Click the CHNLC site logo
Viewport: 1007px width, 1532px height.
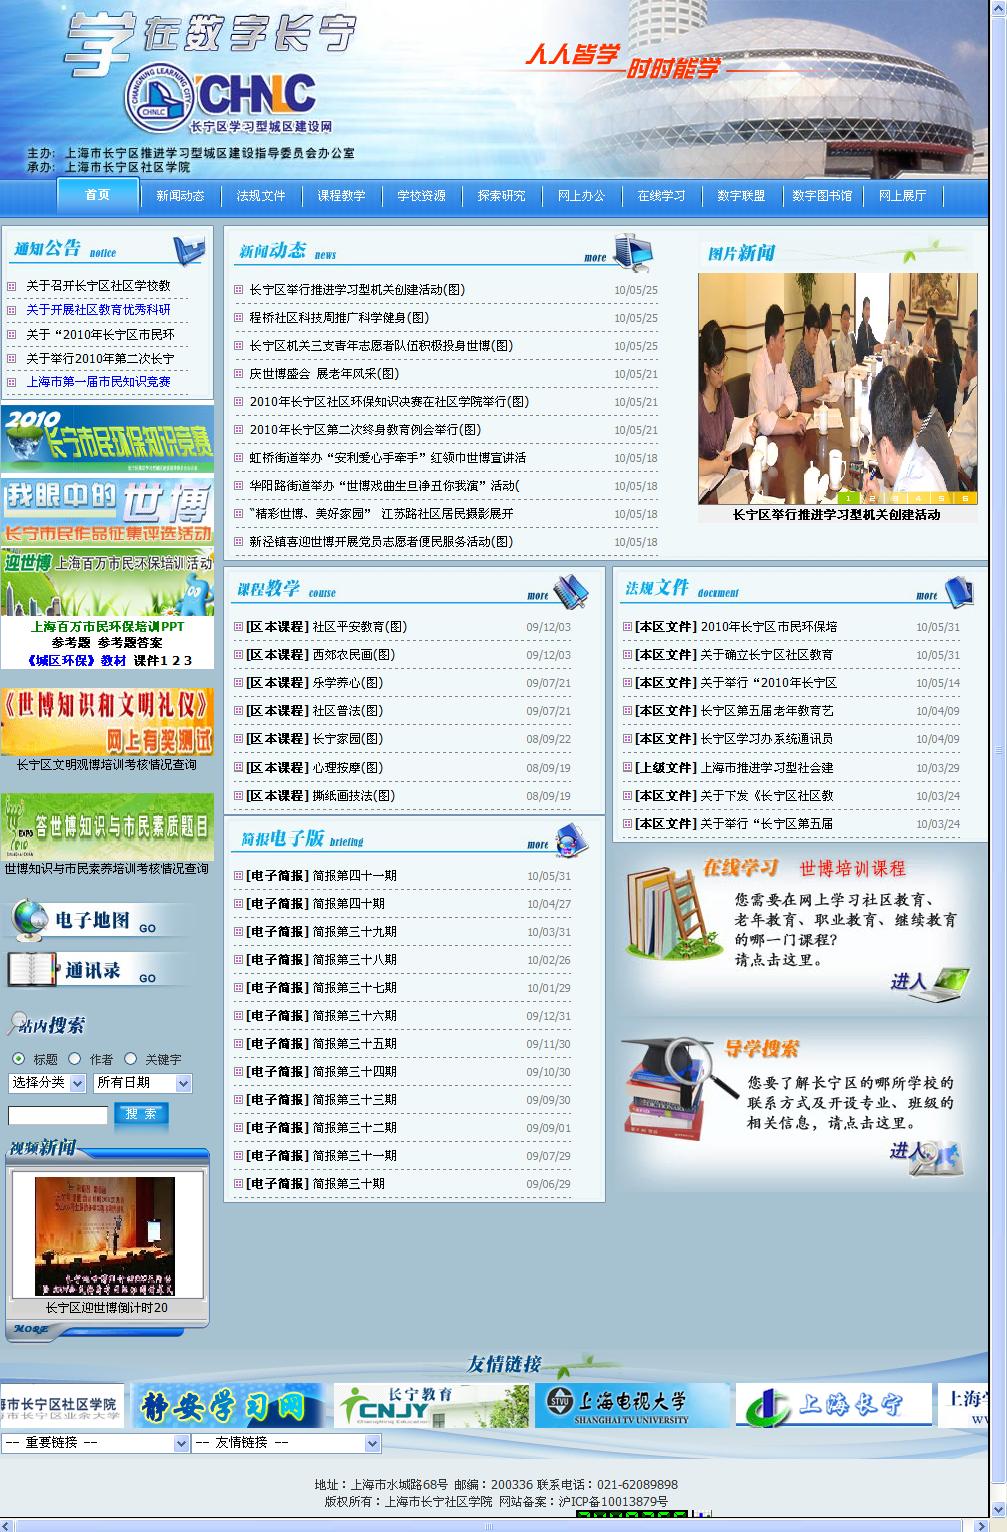click(x=222, y=98)
